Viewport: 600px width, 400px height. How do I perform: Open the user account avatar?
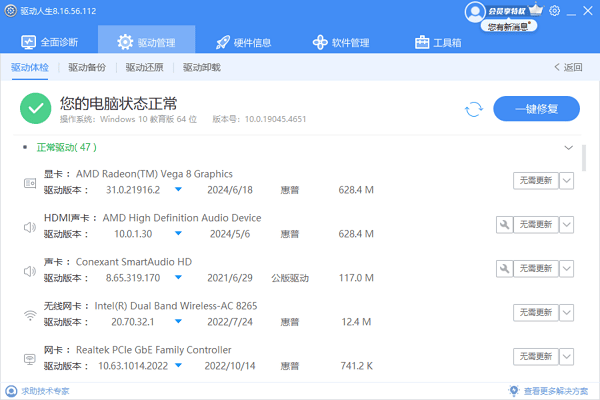click(x=475, y=11)
